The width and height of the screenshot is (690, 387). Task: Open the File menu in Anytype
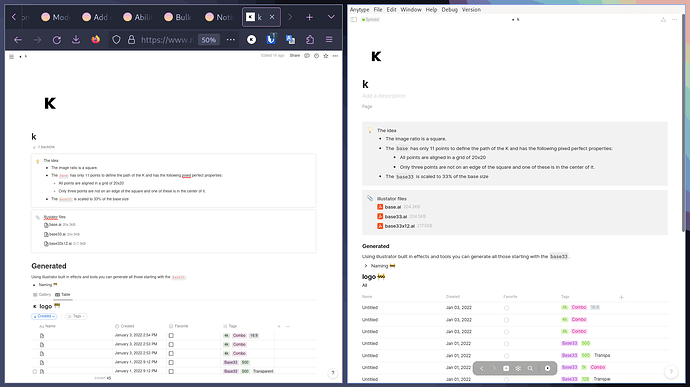[378, 10]
